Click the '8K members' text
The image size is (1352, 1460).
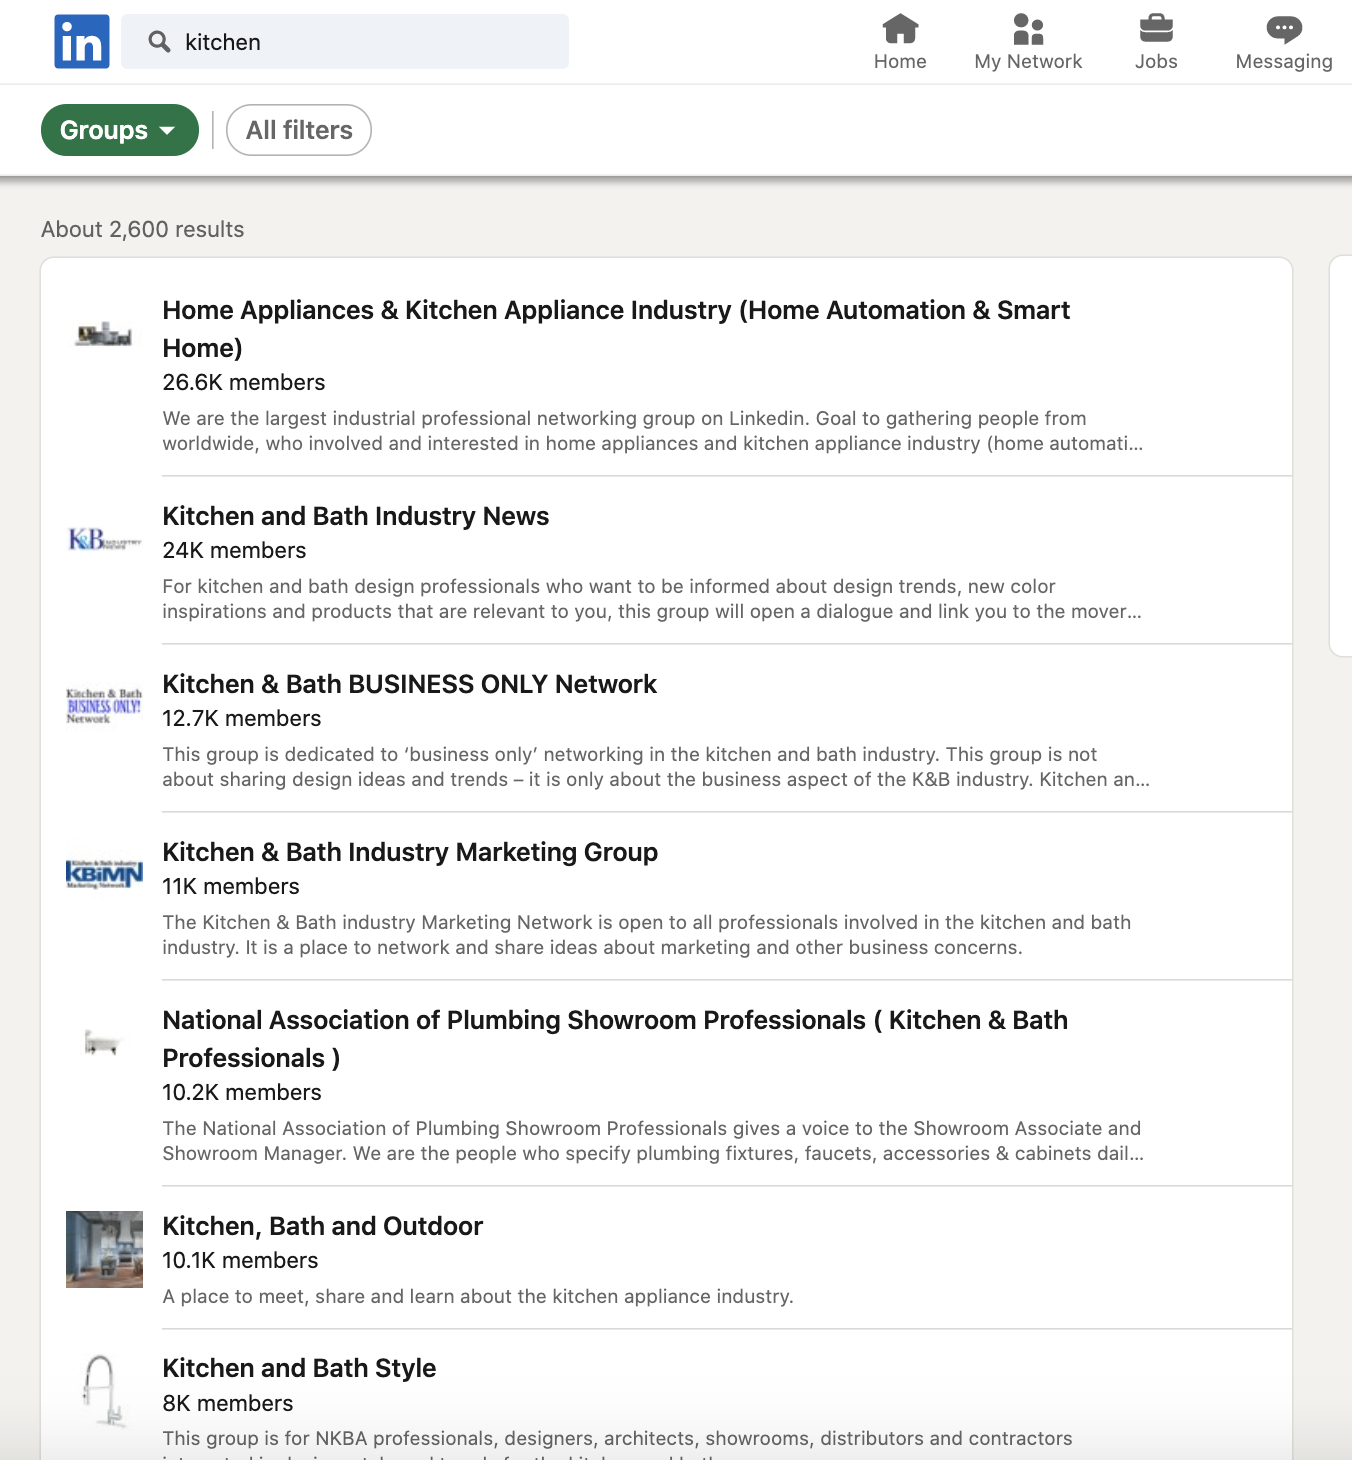[228, 1403]
